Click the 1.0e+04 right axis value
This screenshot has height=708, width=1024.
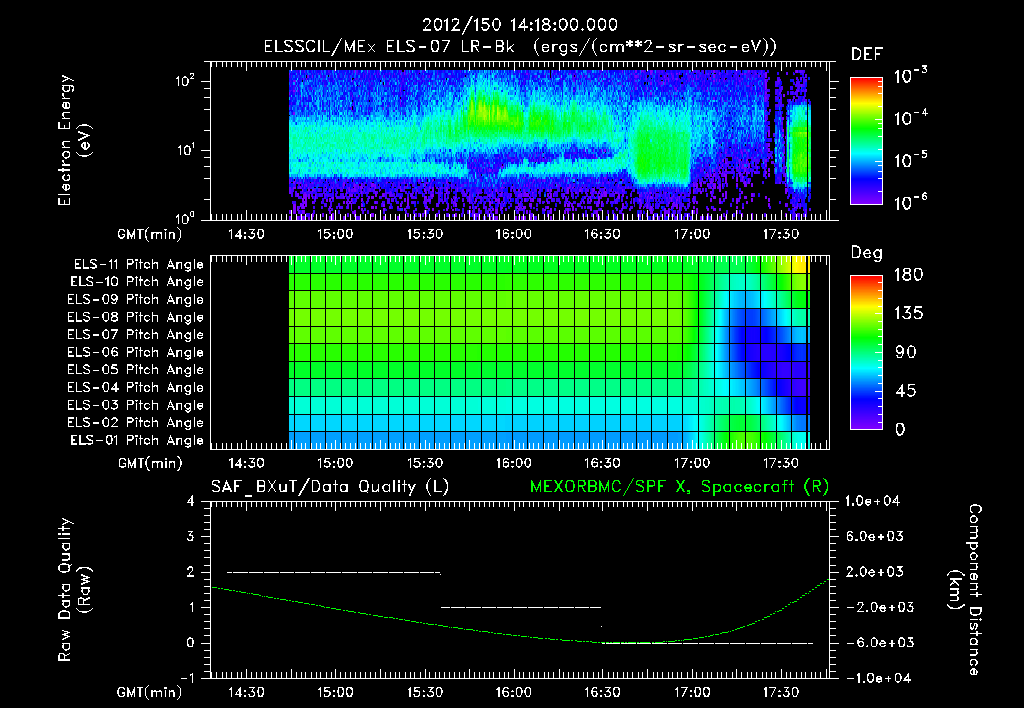[872, 502]
